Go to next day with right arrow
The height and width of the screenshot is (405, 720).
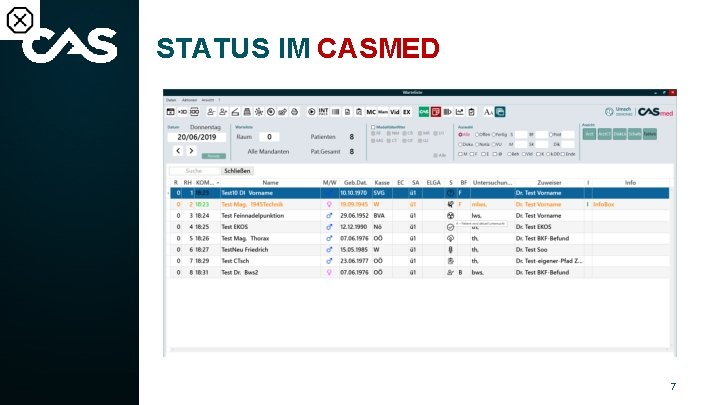point(191,150)
